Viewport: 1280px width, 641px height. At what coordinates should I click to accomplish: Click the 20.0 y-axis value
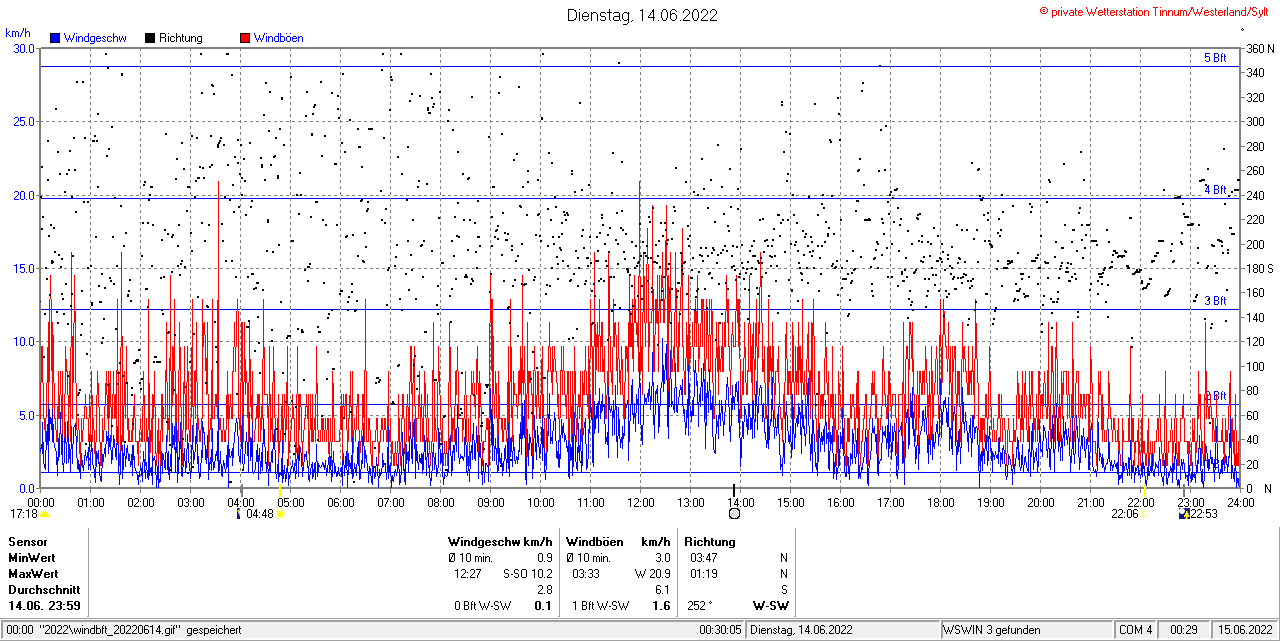23,195
